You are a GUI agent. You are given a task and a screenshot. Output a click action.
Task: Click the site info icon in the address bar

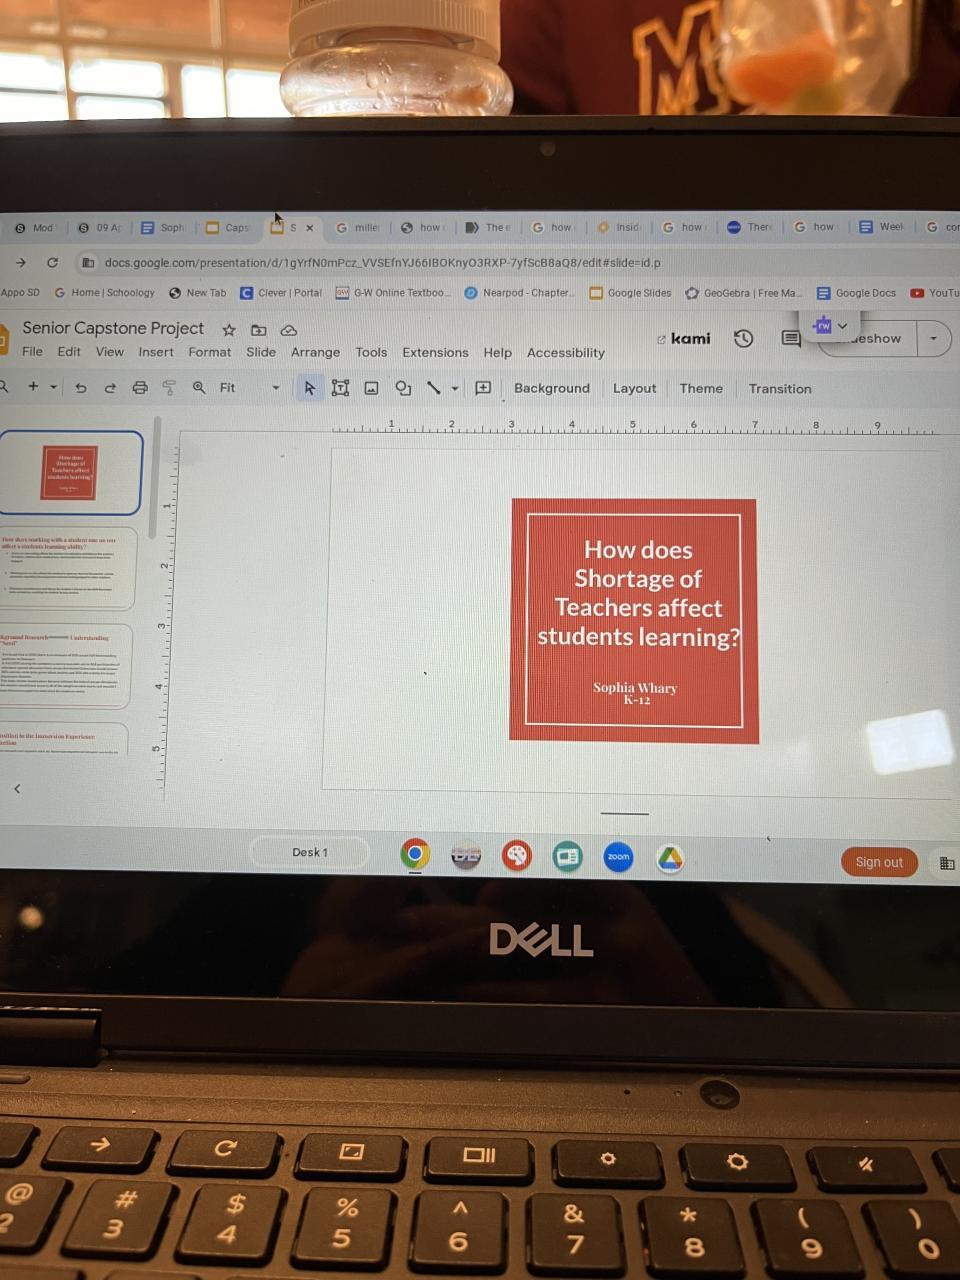pos(88,263)
